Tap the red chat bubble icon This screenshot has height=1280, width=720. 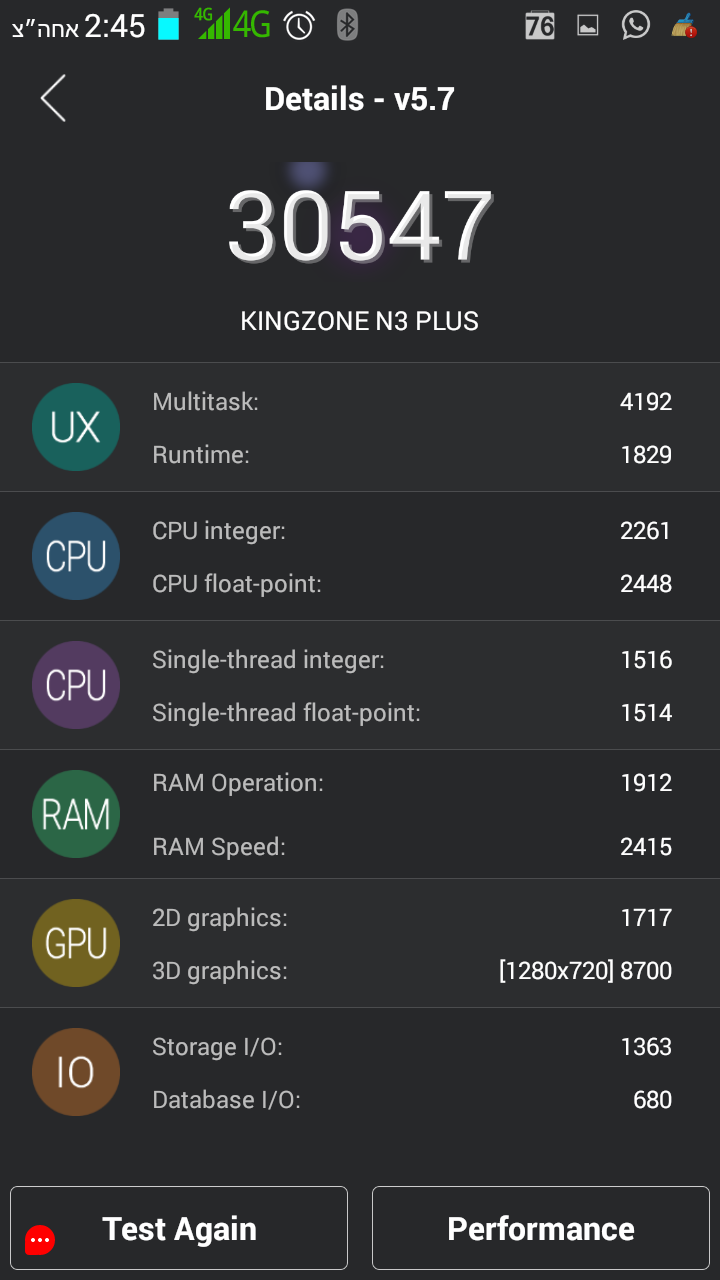click(40, 1240)
